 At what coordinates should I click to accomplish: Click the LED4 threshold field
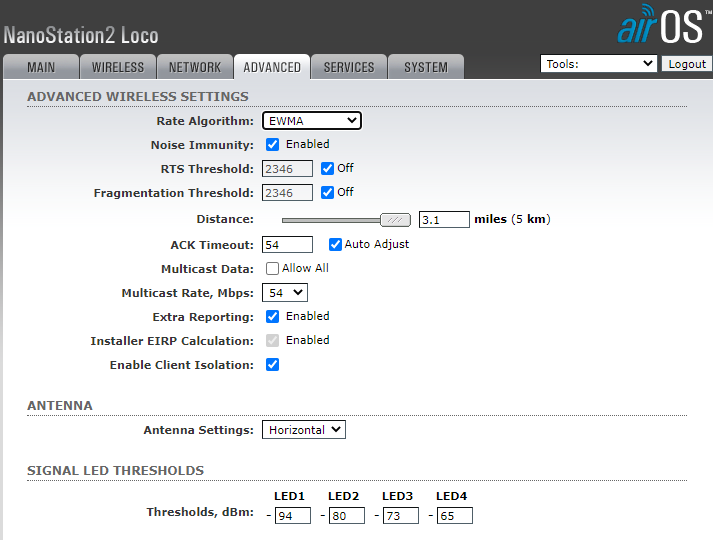(455, 516)
